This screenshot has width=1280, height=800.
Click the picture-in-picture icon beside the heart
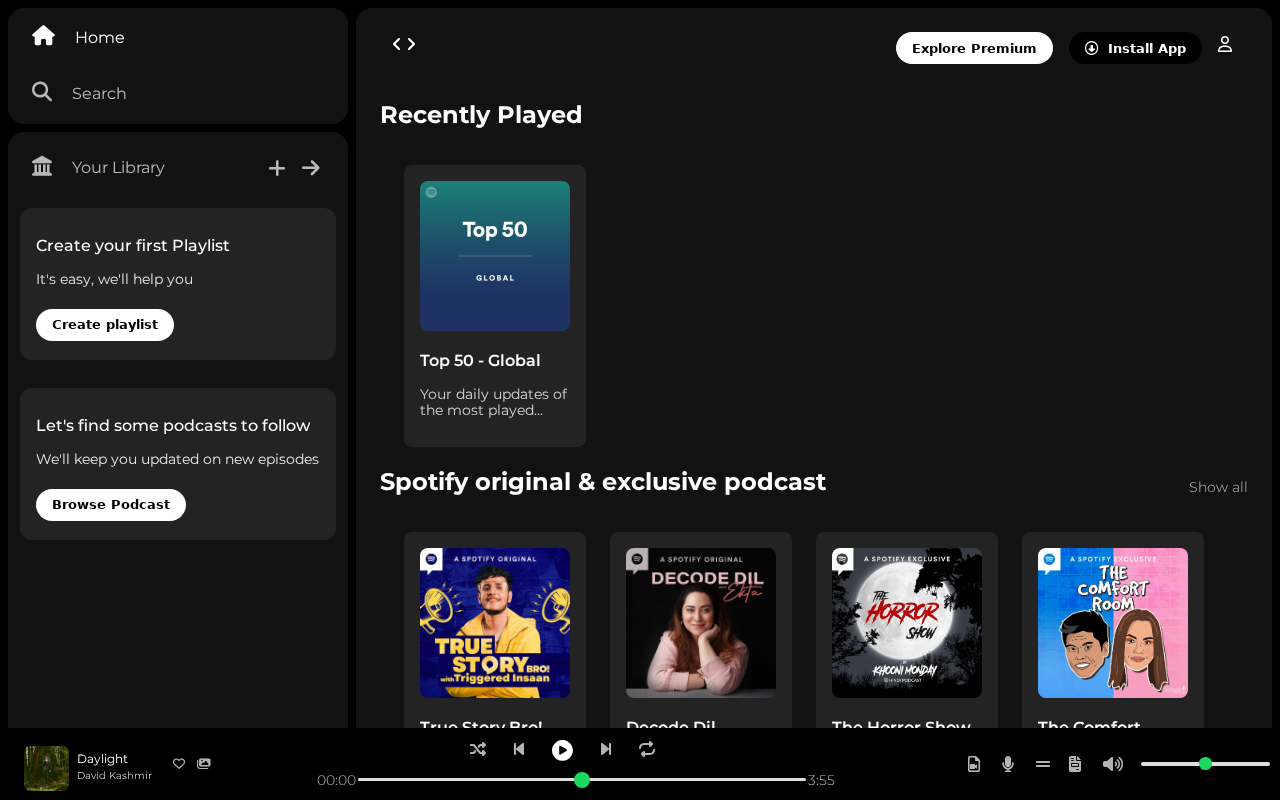[x=204, y=764]
